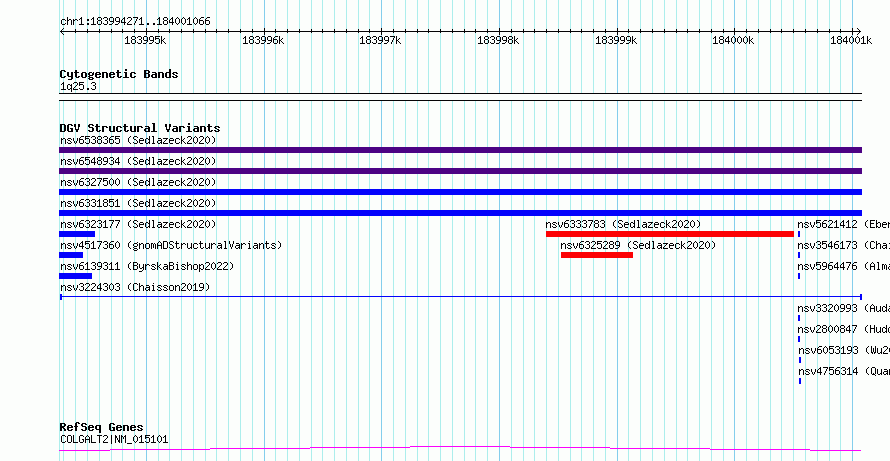The image size is (890, 461).
Task: Click the Cytogenetic Bands track heading
Action: (119, 74)
